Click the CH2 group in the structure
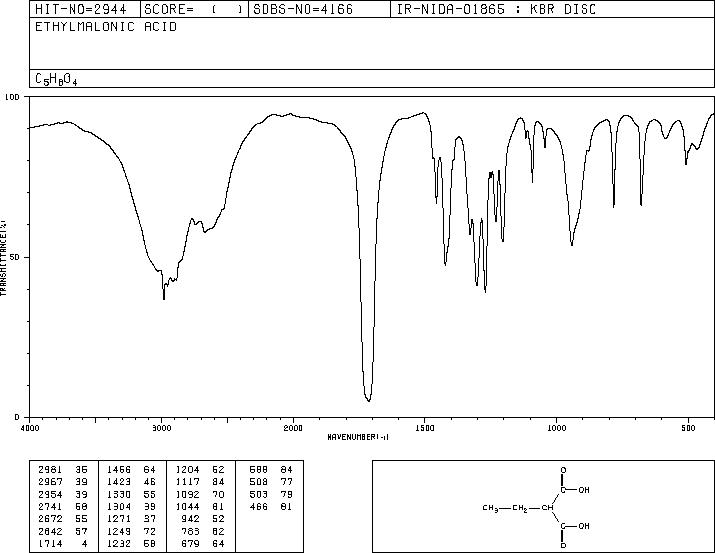715x553 pixels. (x=520, y=508)
